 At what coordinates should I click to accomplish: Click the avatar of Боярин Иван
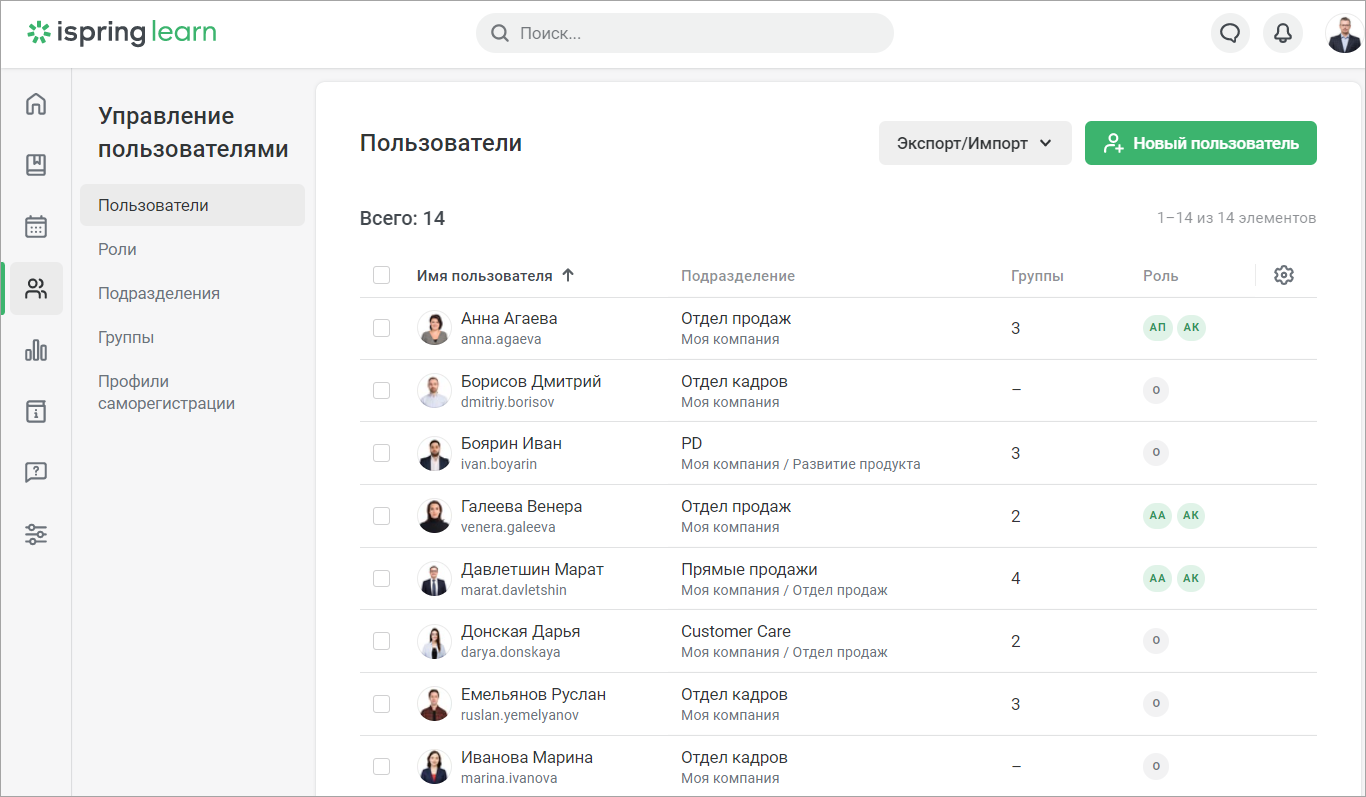pos(434,453)
